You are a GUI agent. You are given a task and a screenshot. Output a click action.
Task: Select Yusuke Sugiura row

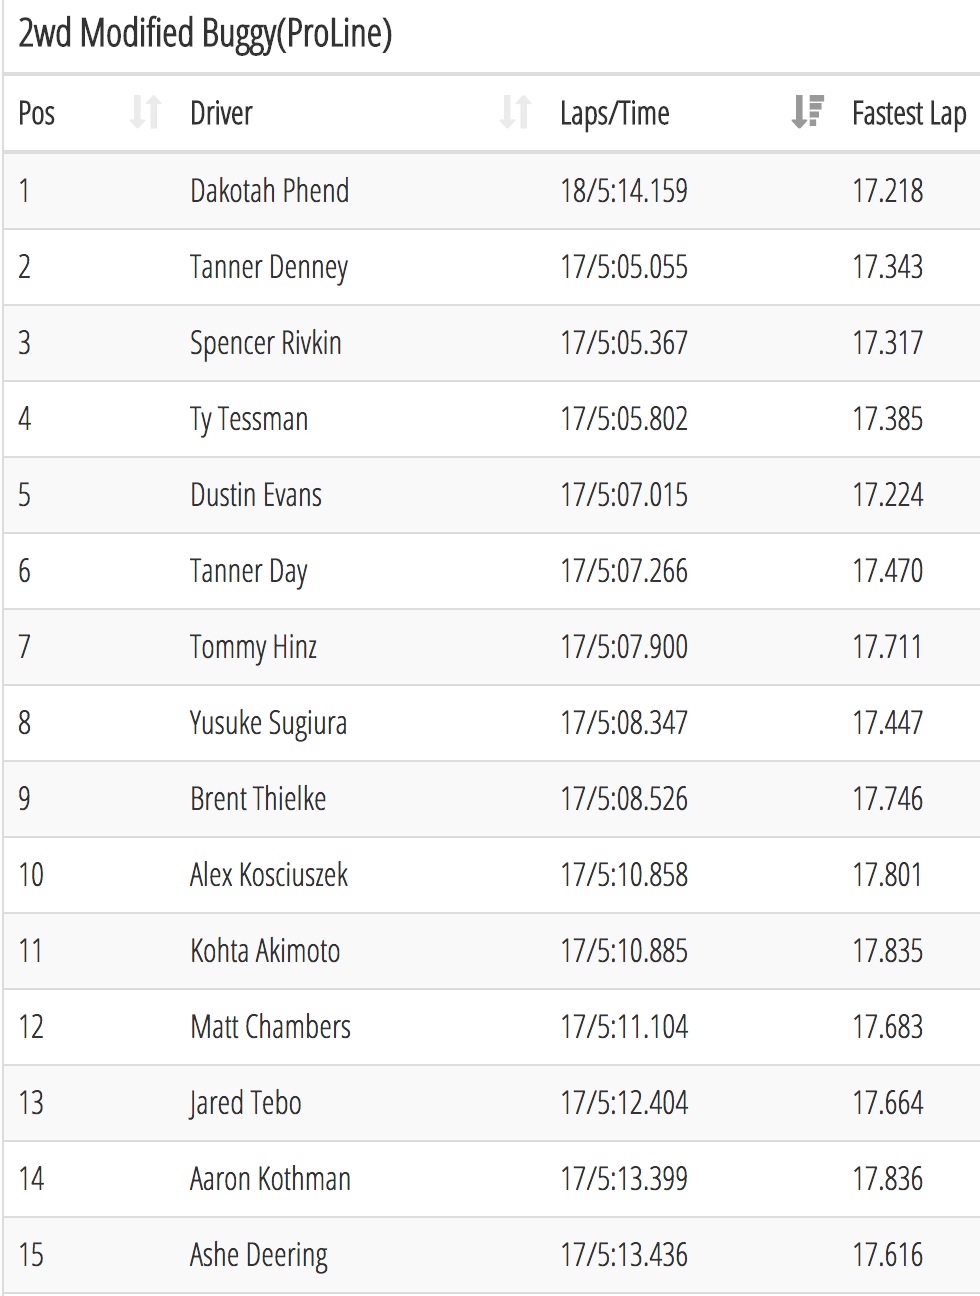pyautogui.click(x=492, y=723)
